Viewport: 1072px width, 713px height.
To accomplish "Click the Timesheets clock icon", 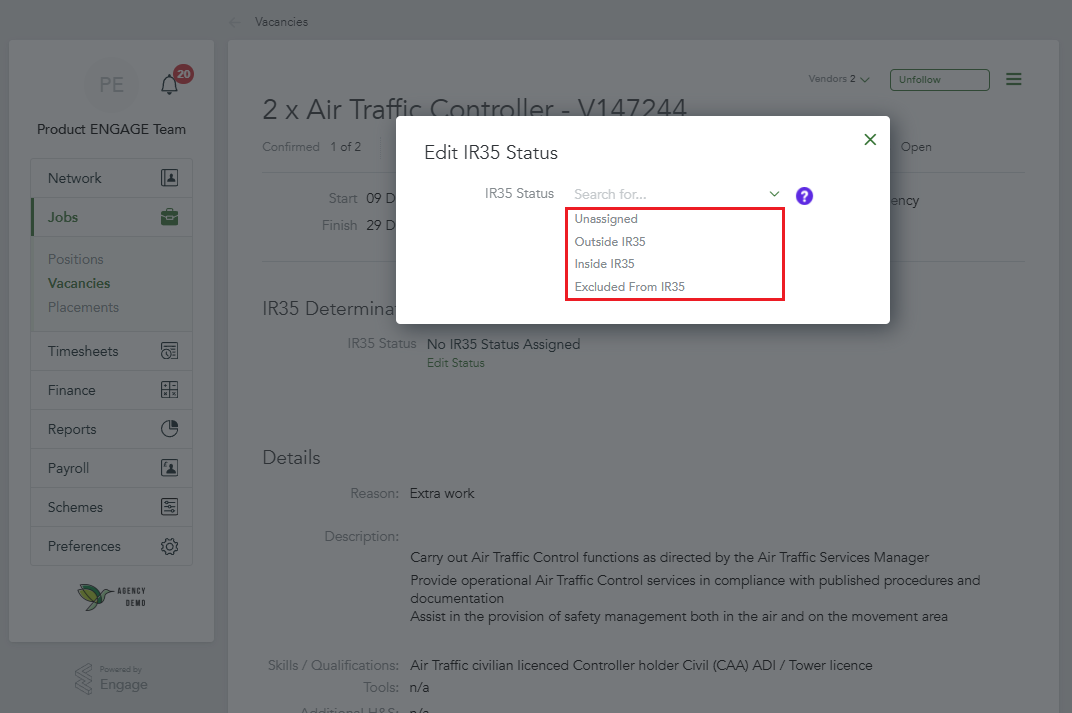I will [x=170, y=351].
